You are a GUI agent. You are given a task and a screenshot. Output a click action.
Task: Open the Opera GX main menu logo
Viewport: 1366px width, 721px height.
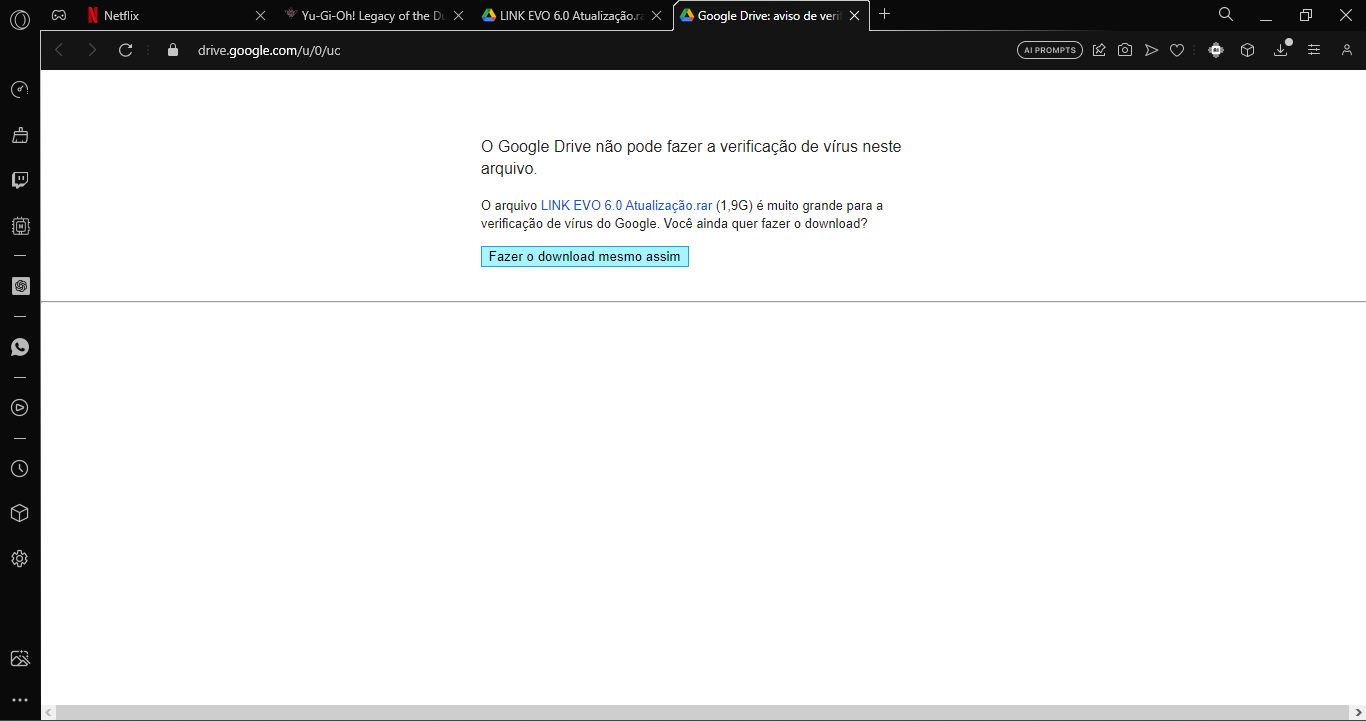[20, 19]
